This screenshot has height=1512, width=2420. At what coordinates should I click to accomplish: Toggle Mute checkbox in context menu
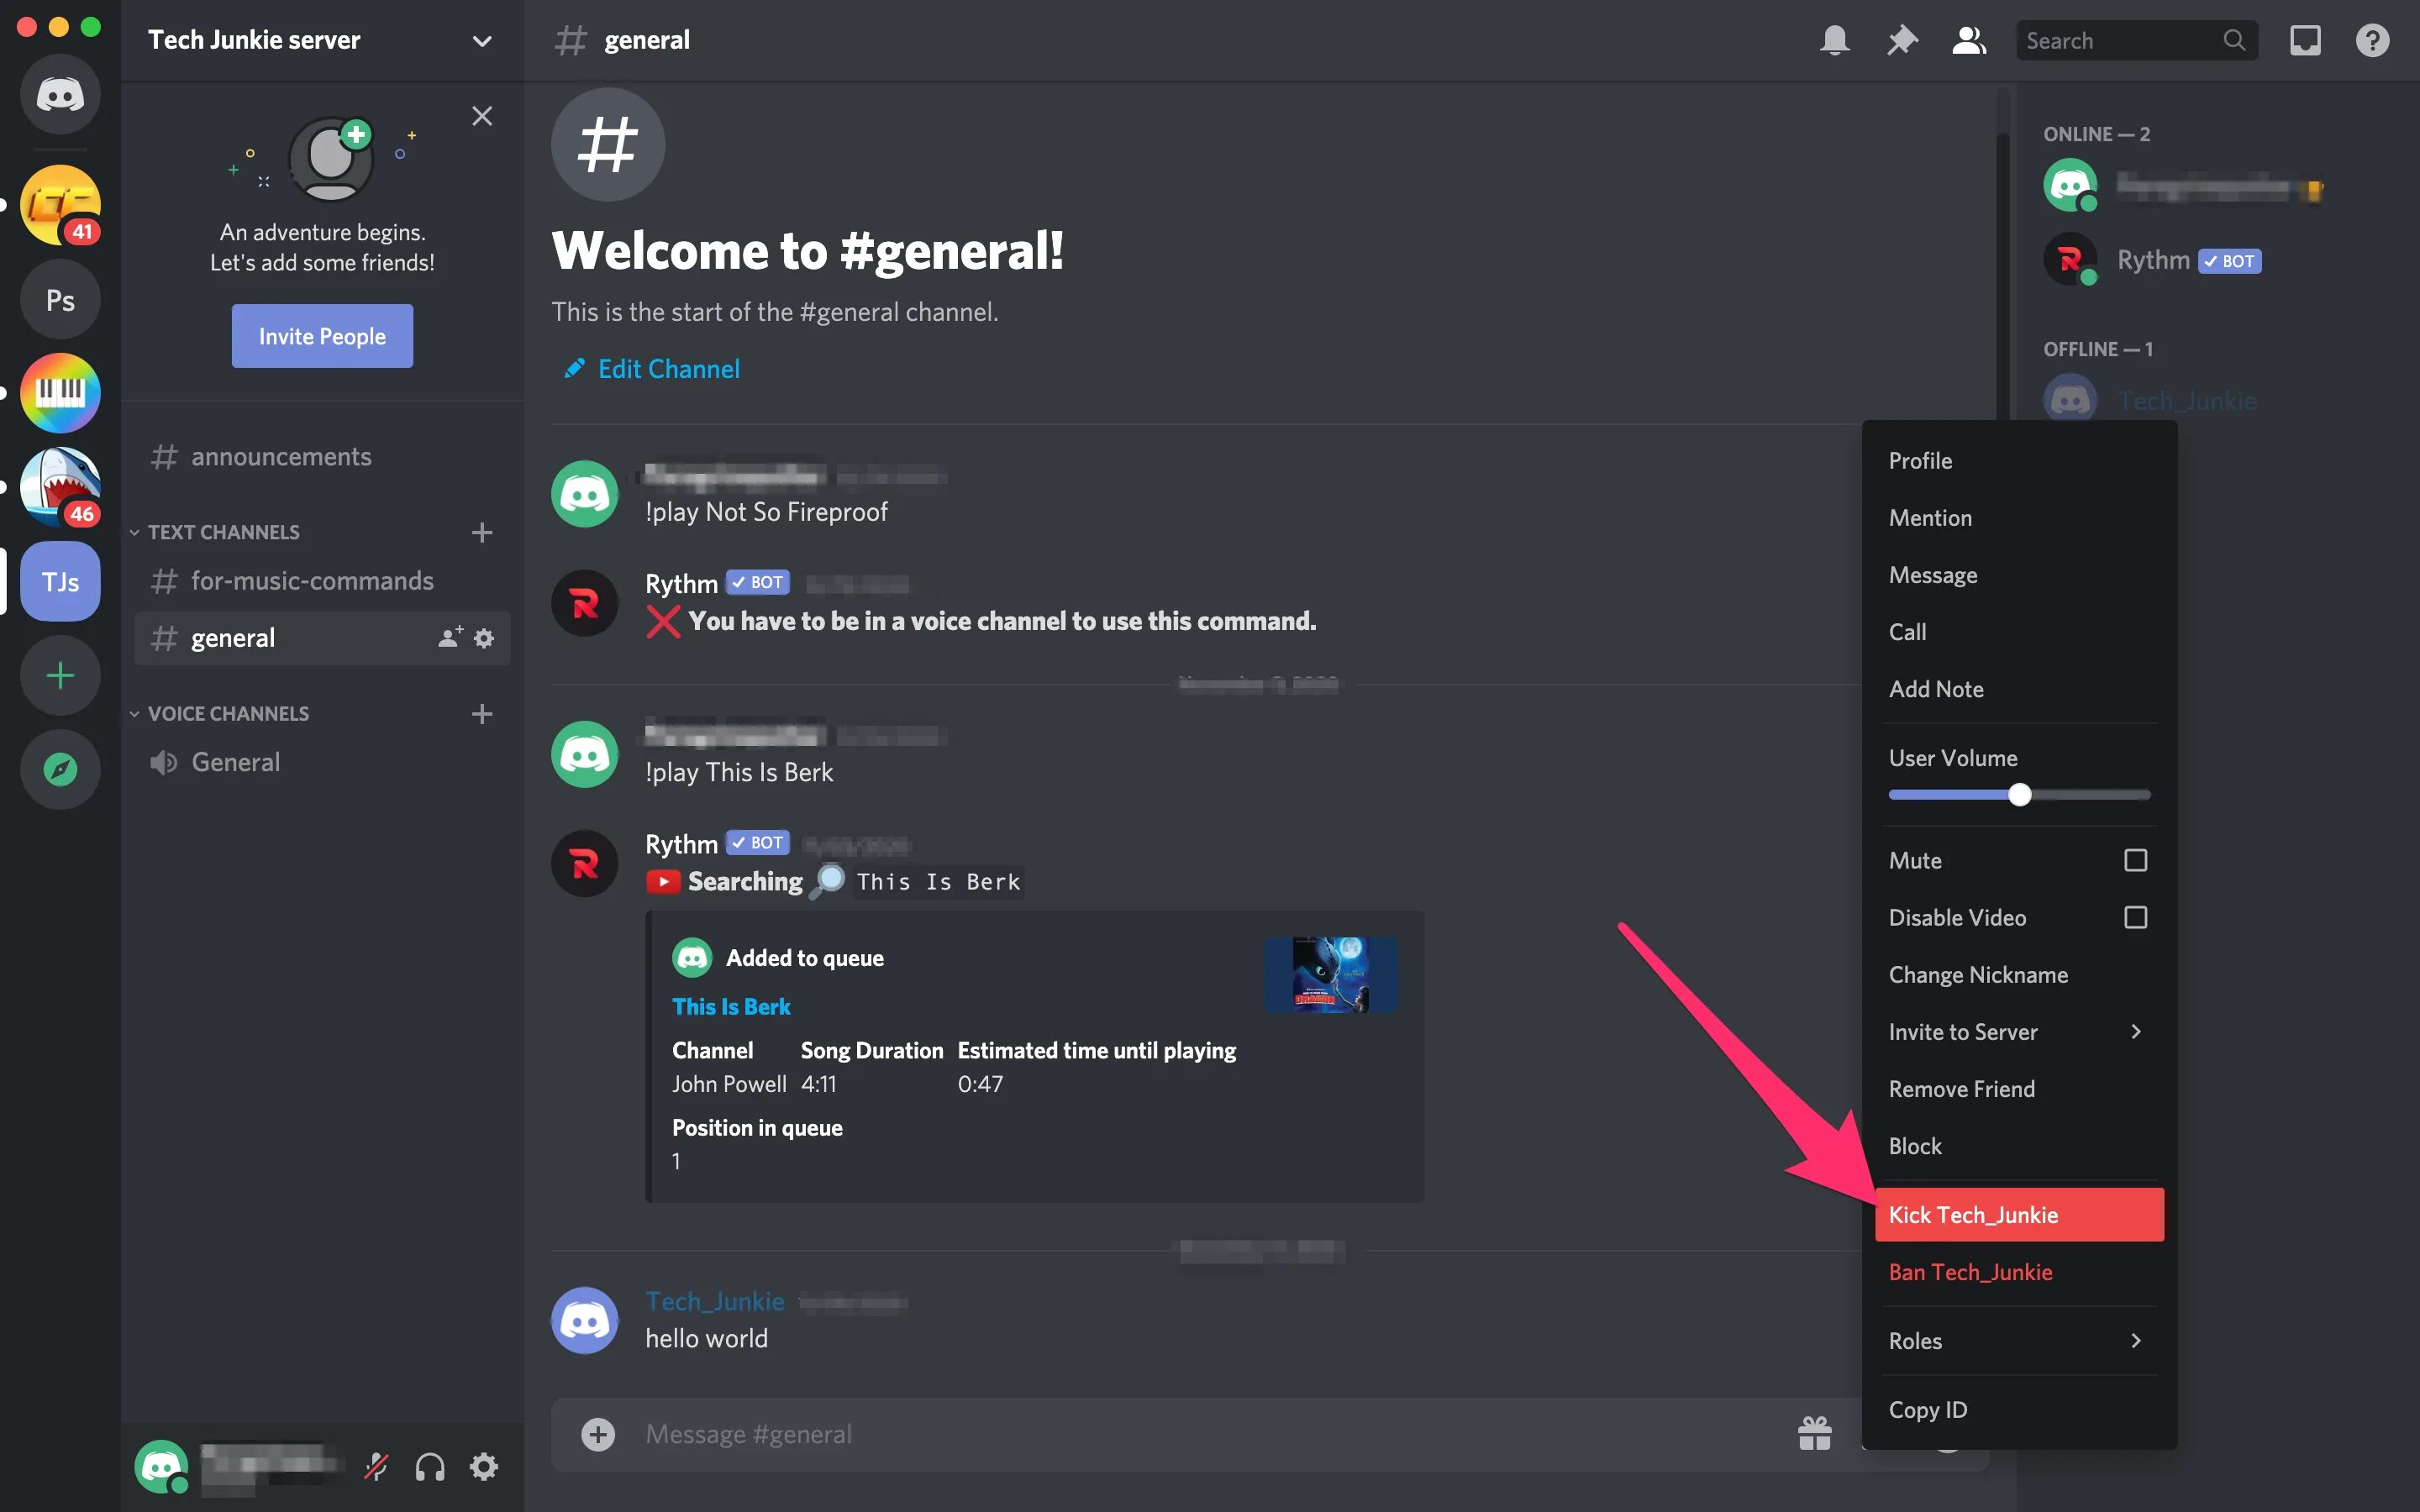2133,860
